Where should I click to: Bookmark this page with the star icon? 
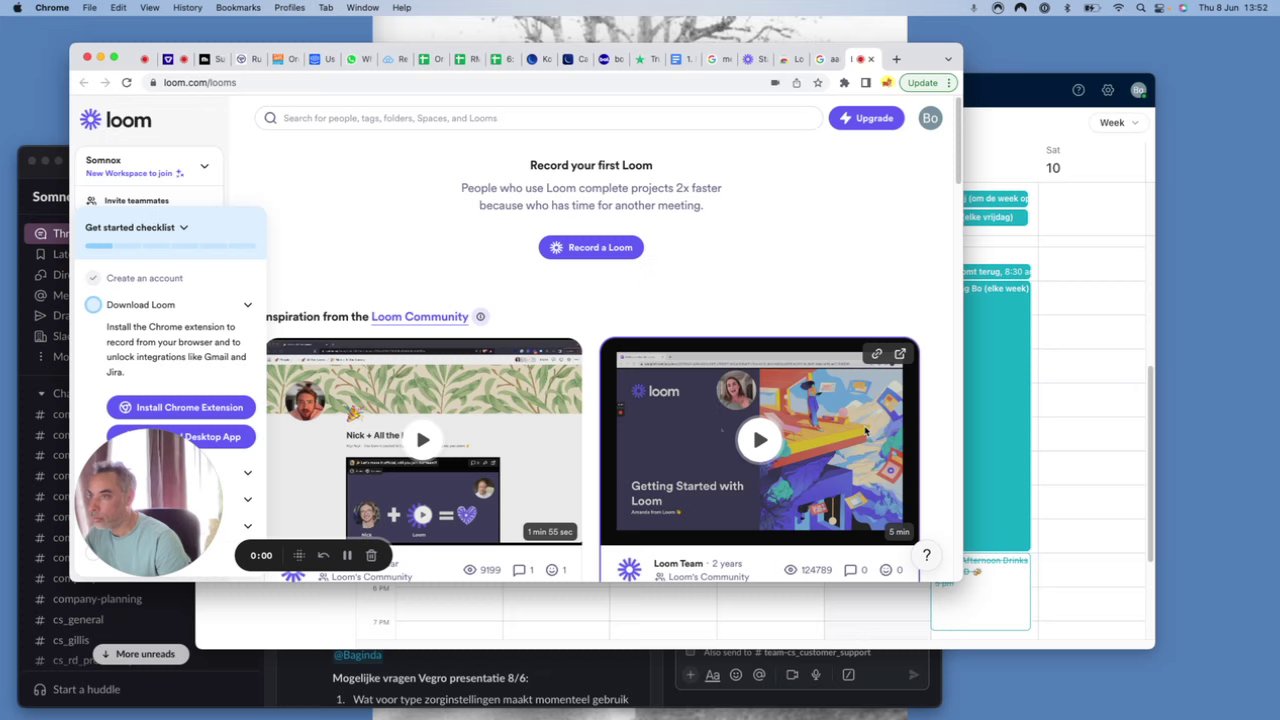coord(818,83)
